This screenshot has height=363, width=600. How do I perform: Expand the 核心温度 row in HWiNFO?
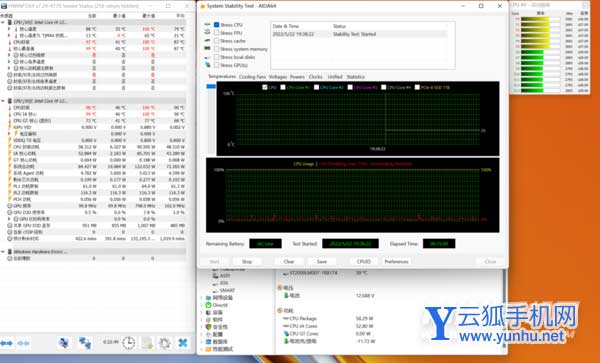9,29
